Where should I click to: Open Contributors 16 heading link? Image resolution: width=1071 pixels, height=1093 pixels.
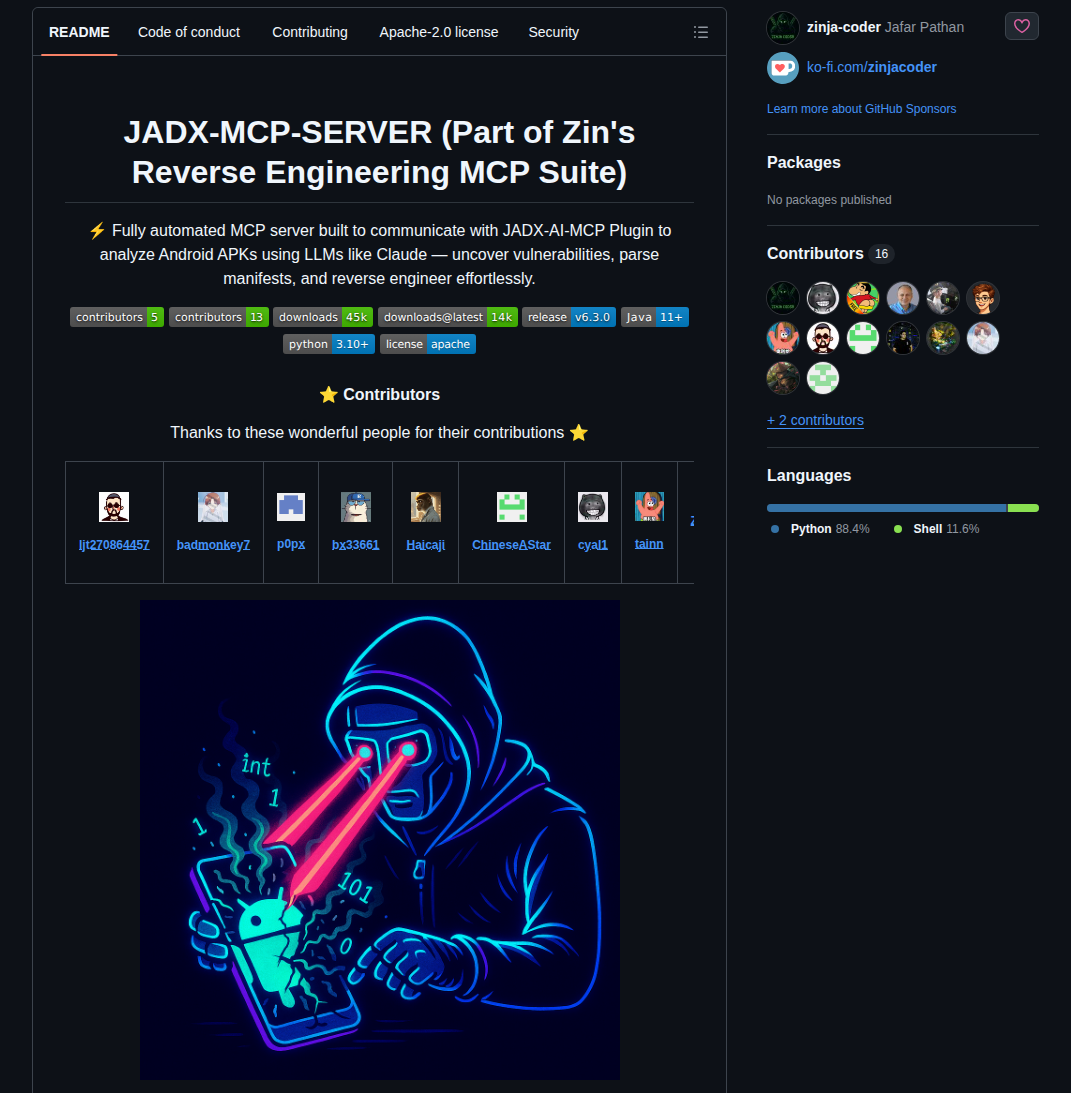tap(830, 254)
